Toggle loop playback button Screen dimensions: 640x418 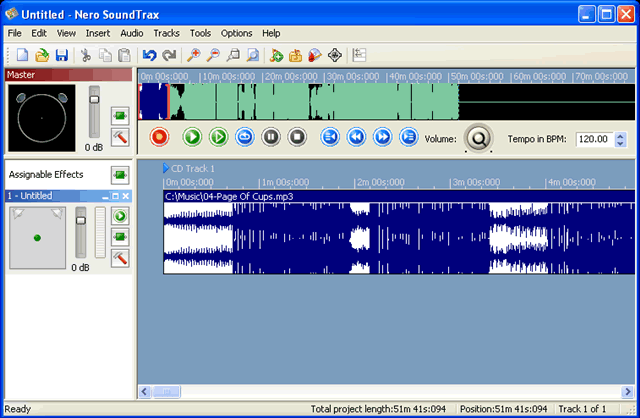(245, 137)
